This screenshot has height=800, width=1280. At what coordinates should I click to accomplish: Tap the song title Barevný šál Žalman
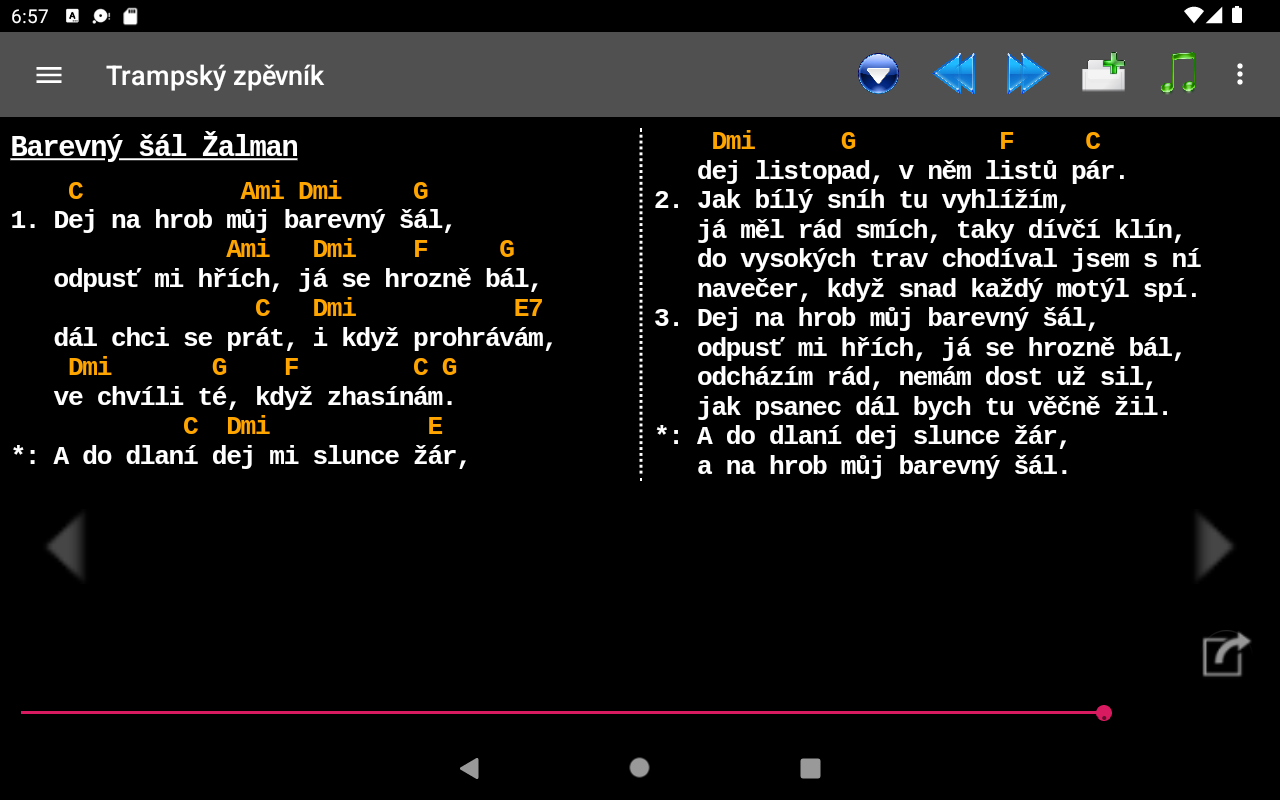pyautogui.click(x=154, y=147)
